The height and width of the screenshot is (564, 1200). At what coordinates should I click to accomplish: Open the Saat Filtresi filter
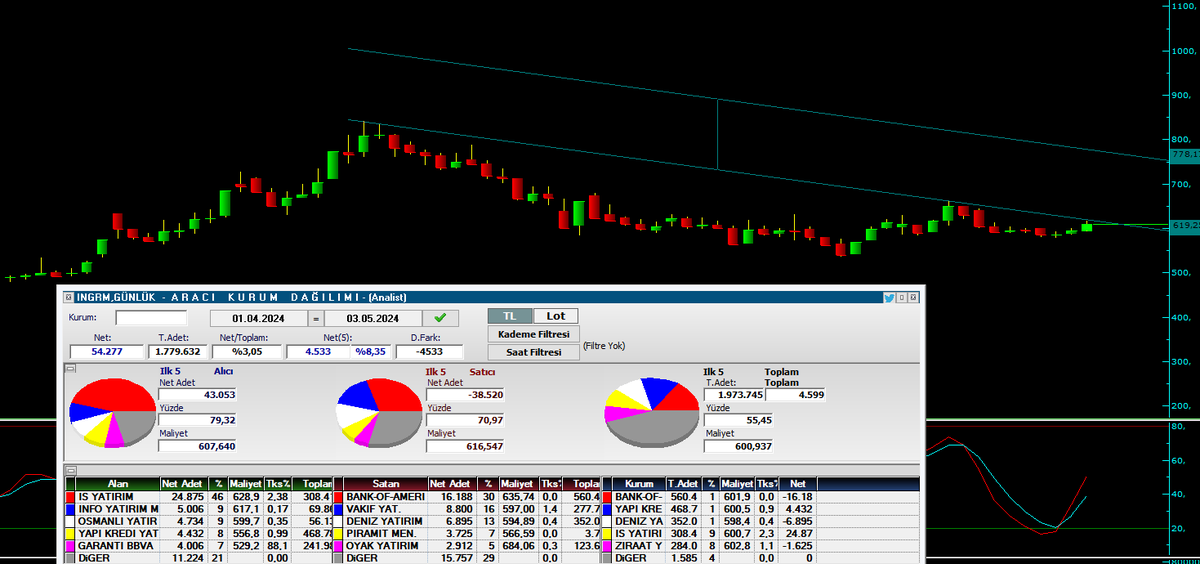point(533,352)
